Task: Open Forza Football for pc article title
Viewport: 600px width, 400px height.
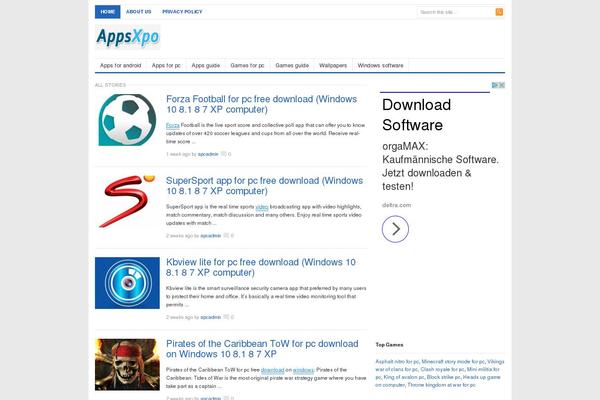Action: 262,104
